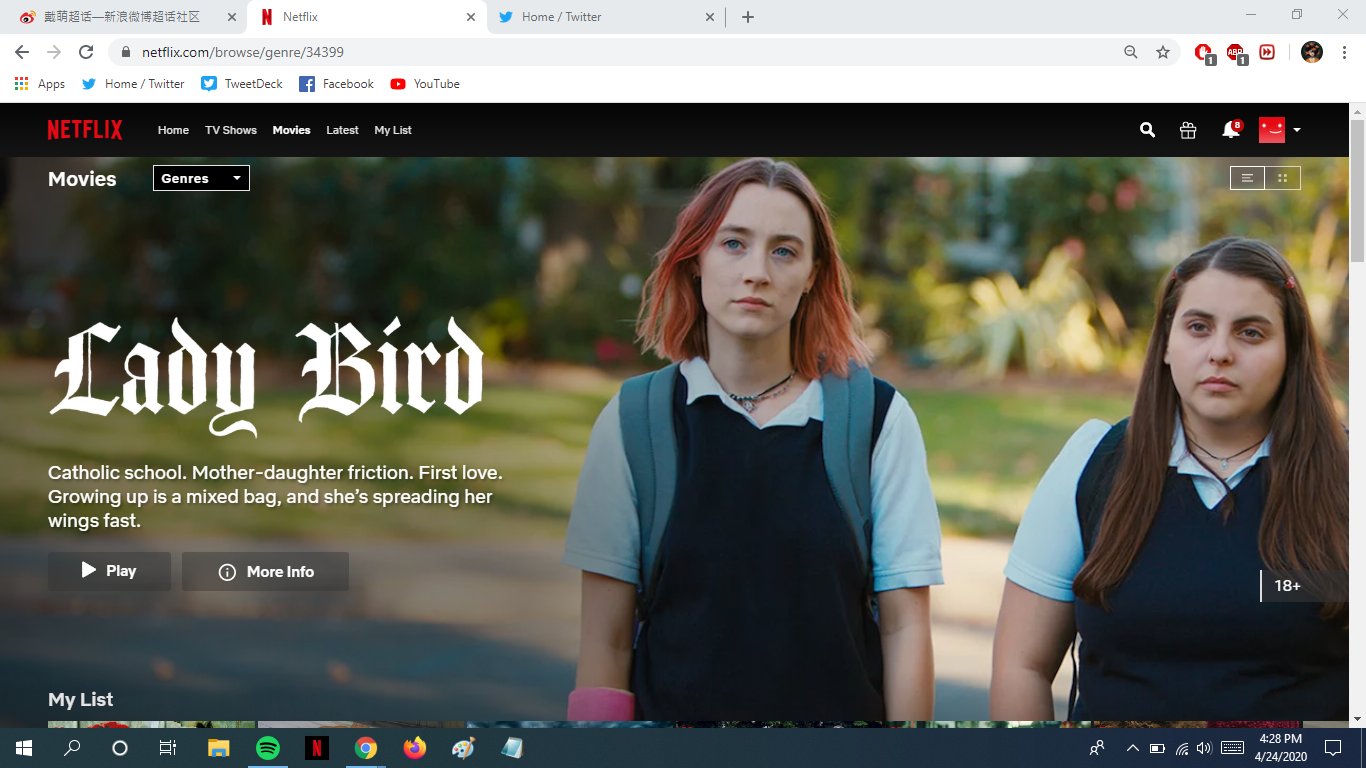Close the Netflix browser tab
The height and width of the screenshot is (768, 1366).
(471, 17)
